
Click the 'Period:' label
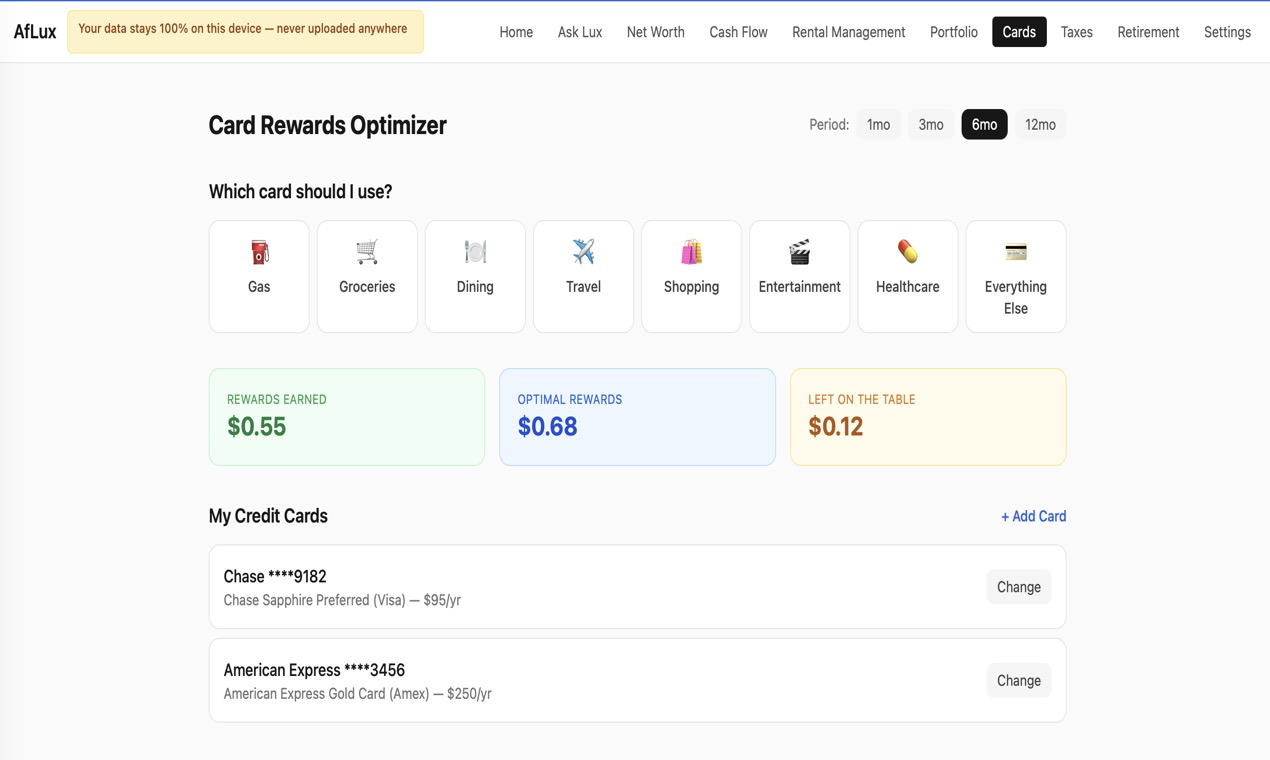[829, 125]
